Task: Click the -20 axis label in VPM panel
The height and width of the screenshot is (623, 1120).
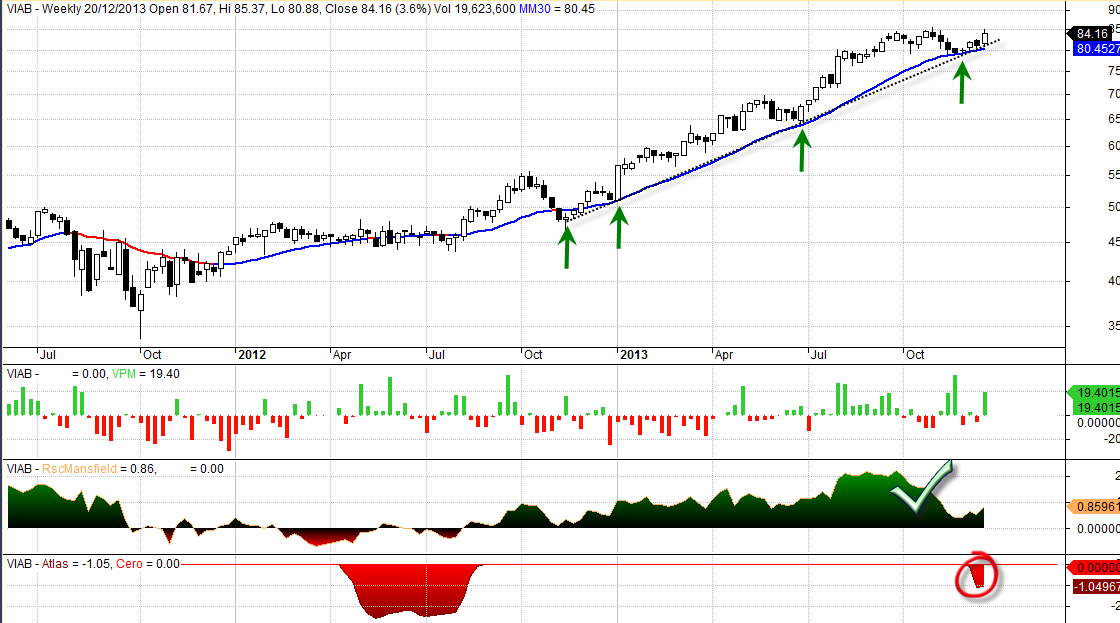Action: [1111, 439]
